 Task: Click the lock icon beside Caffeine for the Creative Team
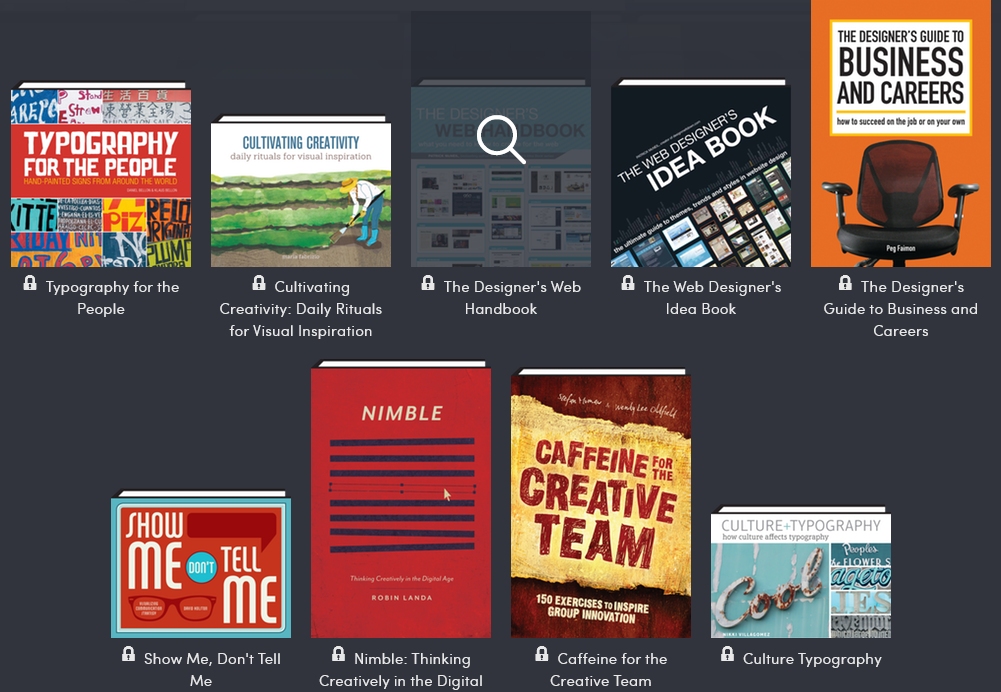point(542,654)
